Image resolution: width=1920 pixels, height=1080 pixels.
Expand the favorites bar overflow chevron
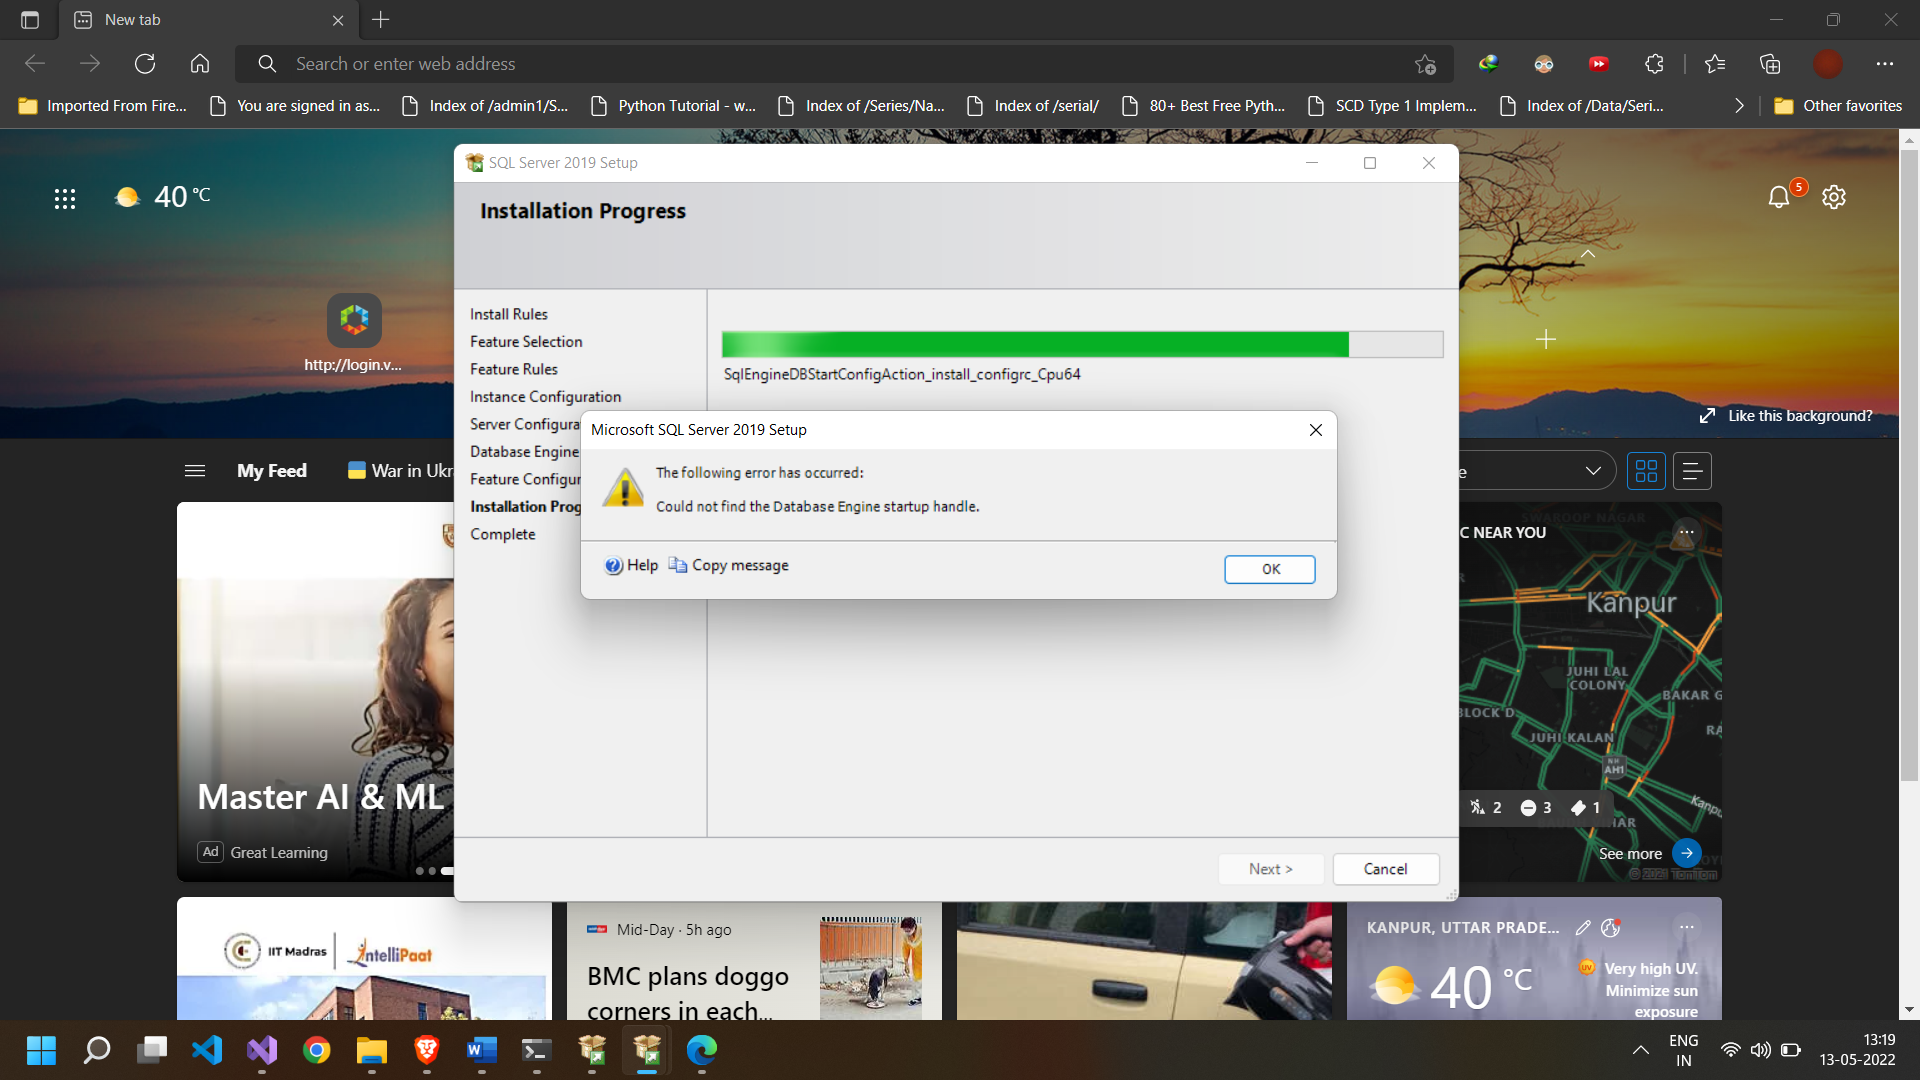(1740, 104)
